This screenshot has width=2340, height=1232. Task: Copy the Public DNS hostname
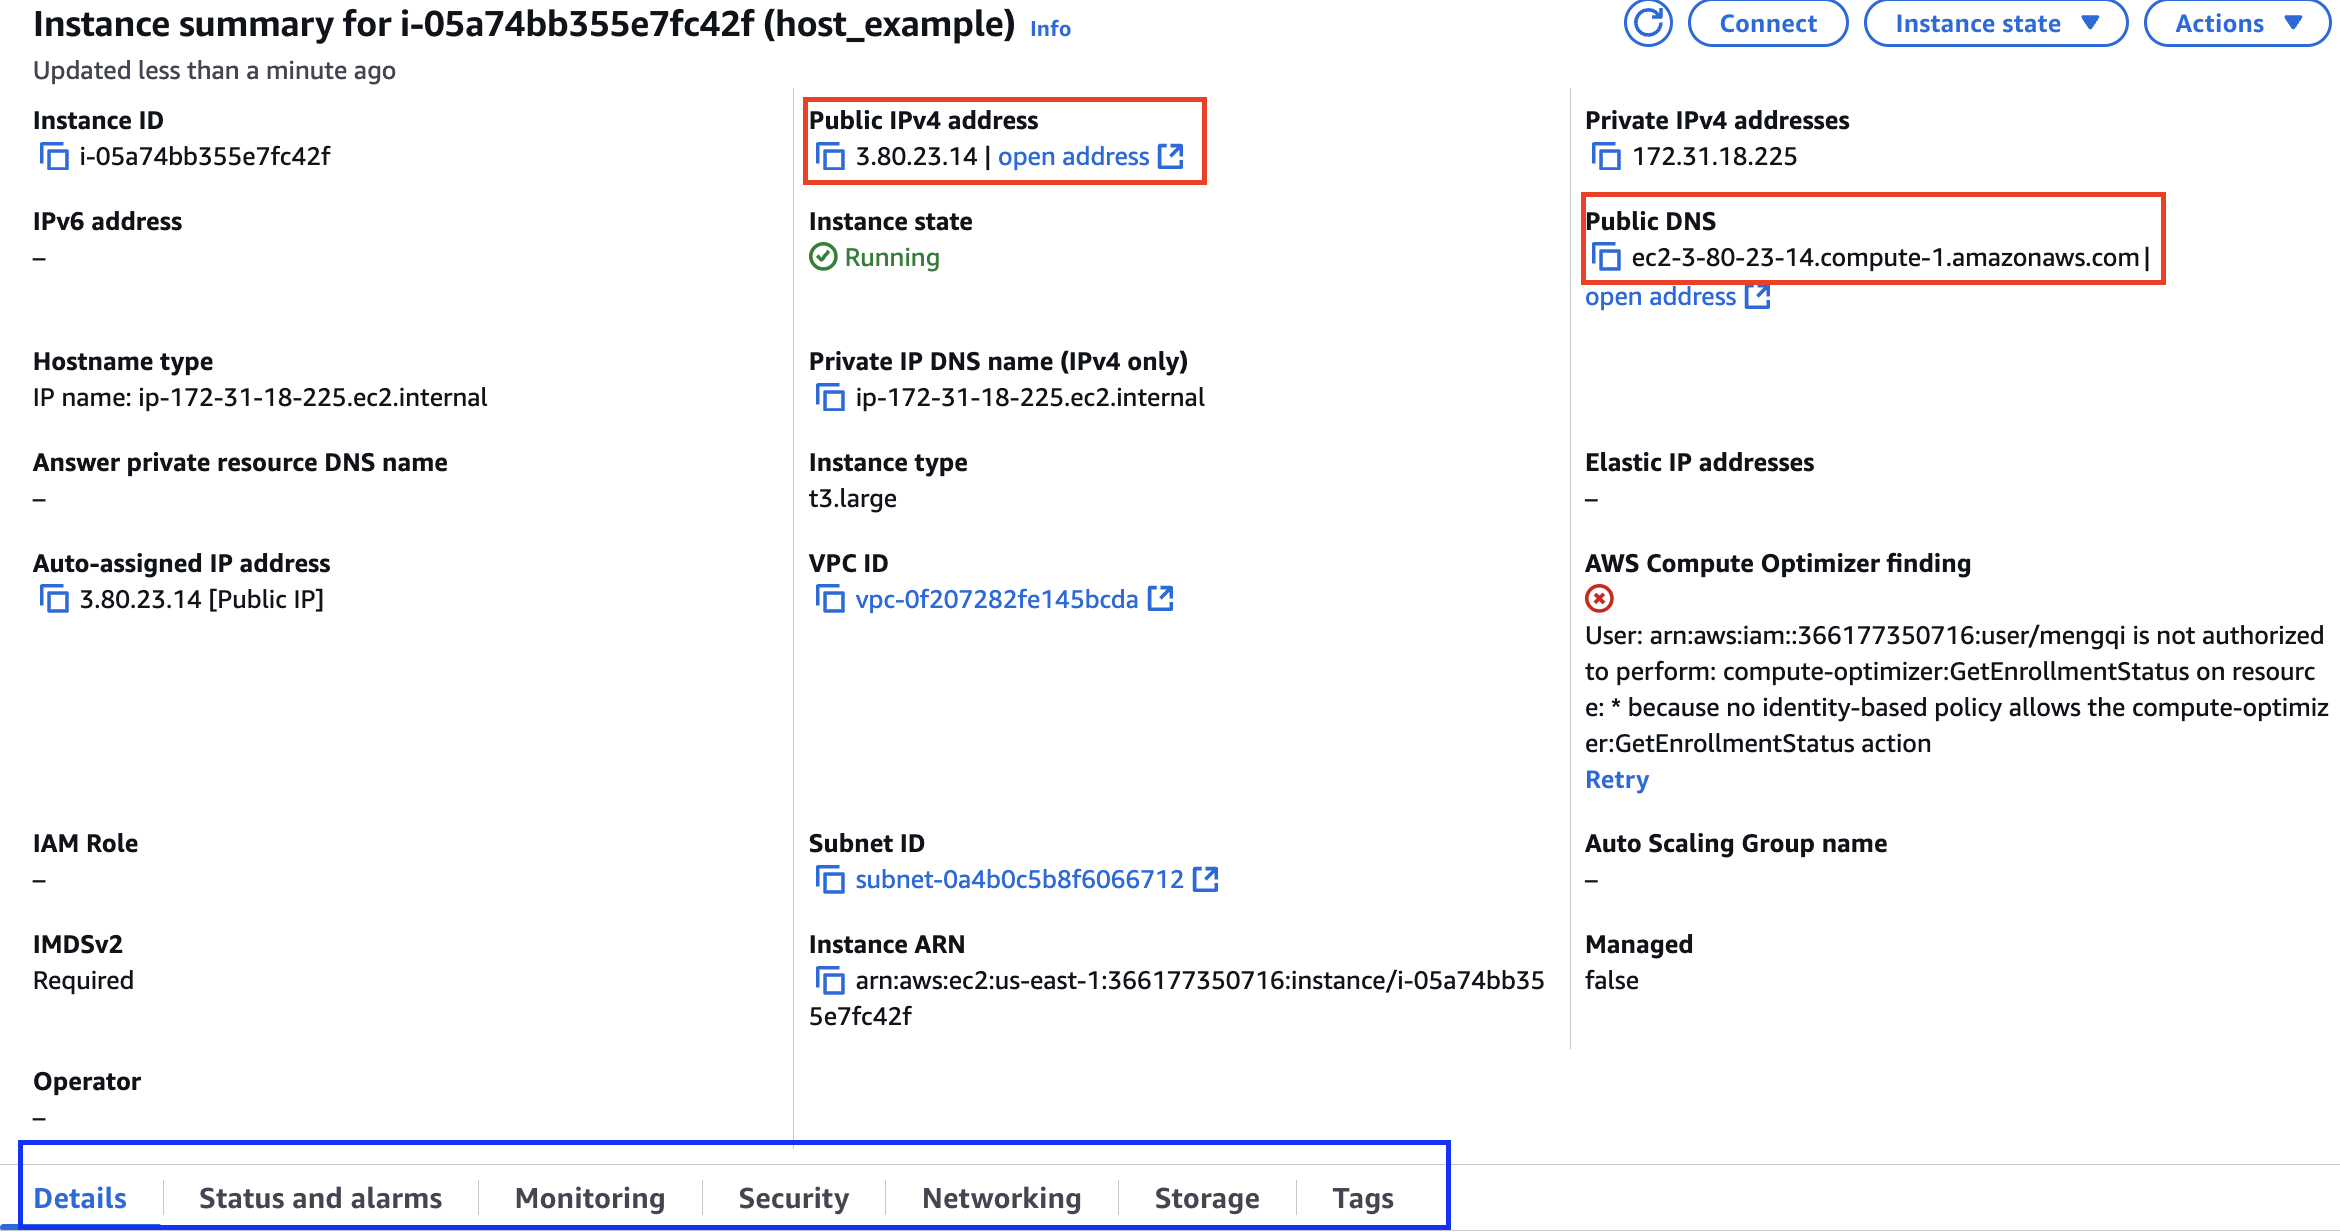(x=1606, y=258)
